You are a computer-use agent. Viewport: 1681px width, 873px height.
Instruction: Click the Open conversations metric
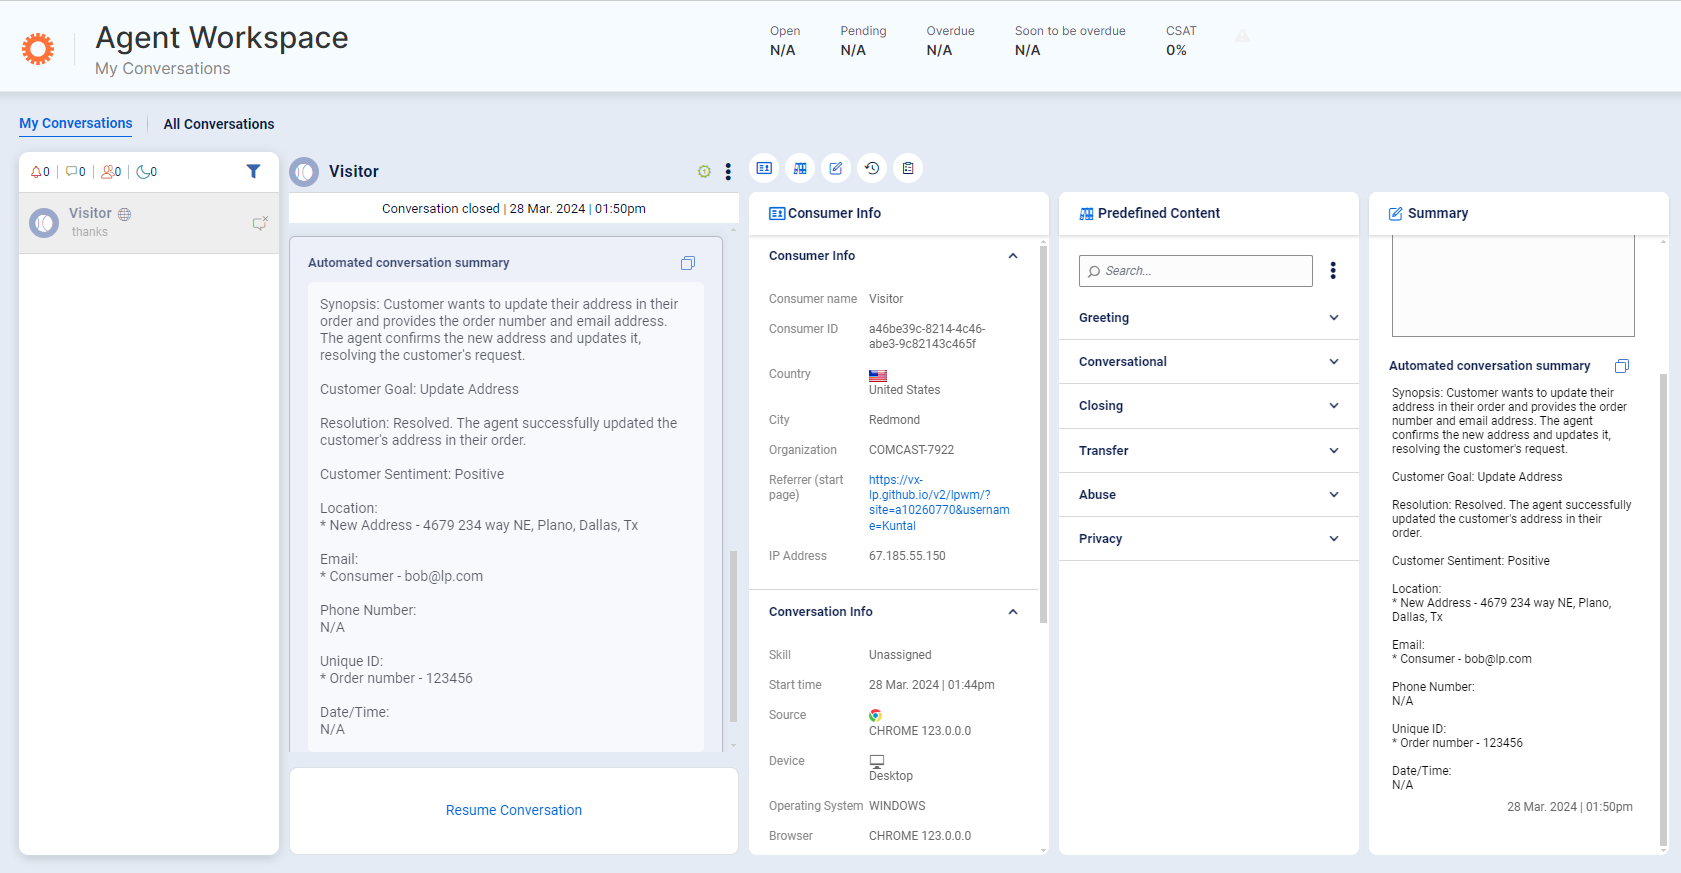pos(785,41)
